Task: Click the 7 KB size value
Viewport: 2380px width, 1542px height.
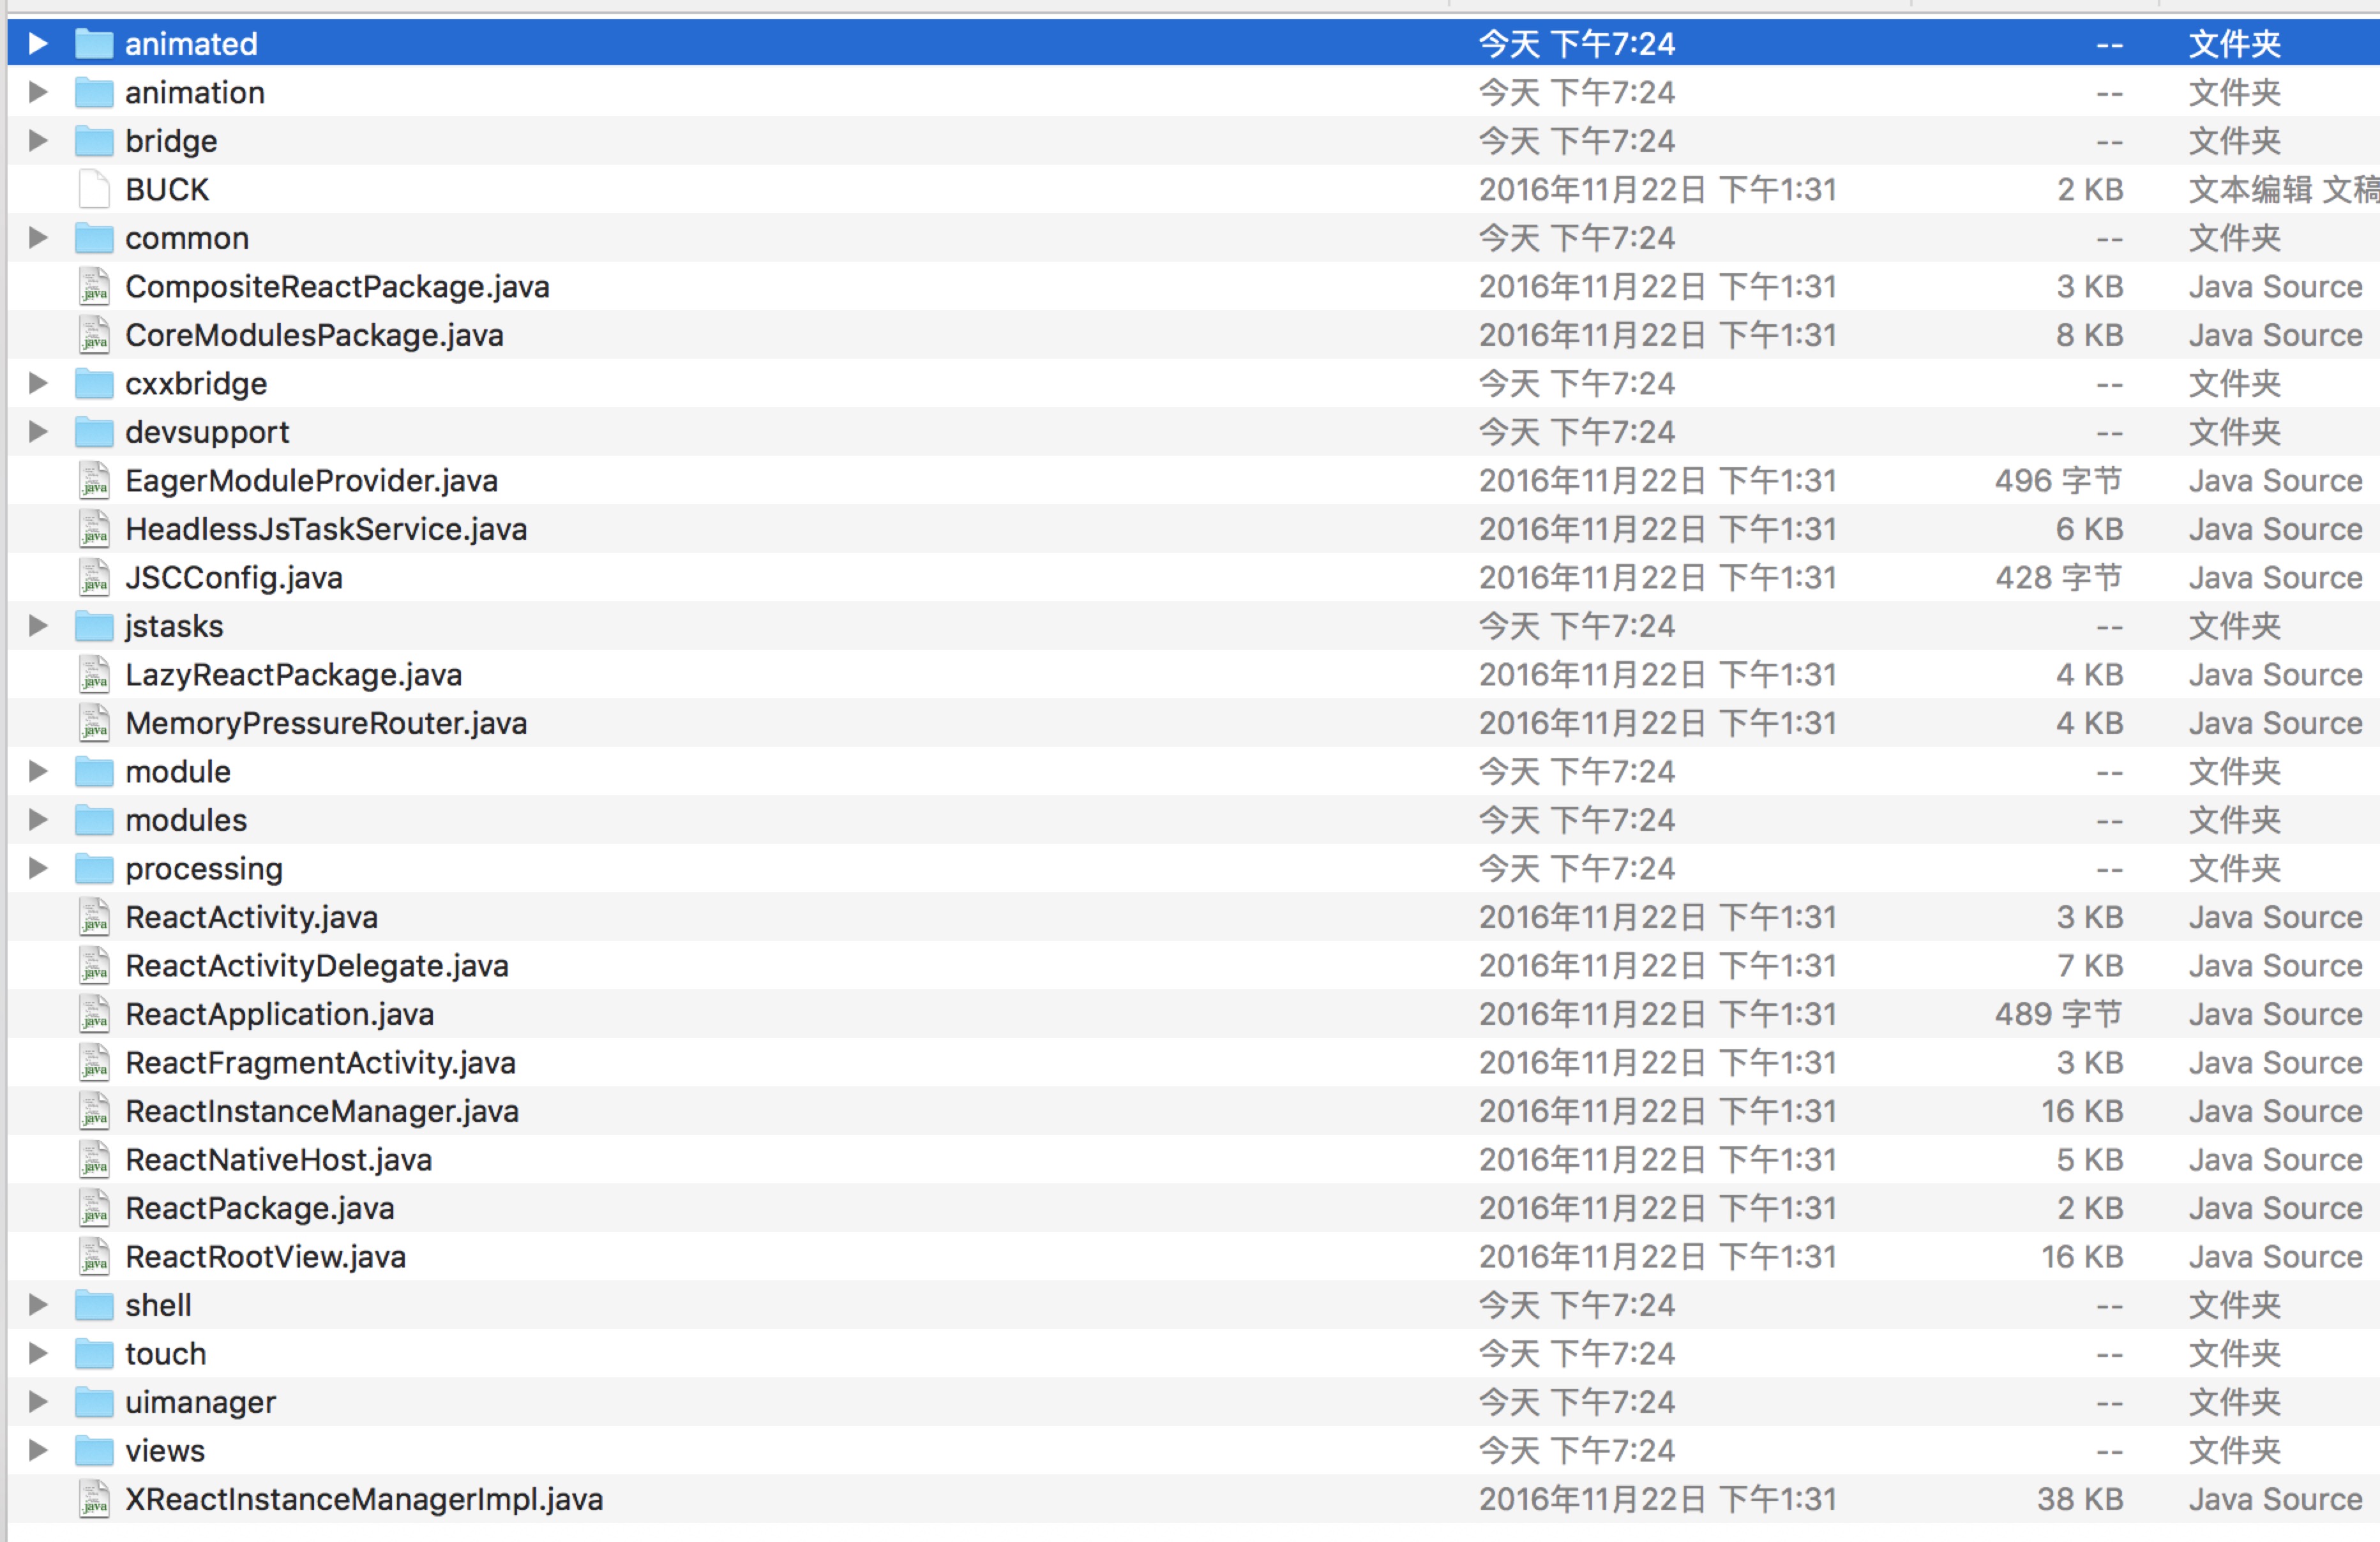Action: 2090,966
